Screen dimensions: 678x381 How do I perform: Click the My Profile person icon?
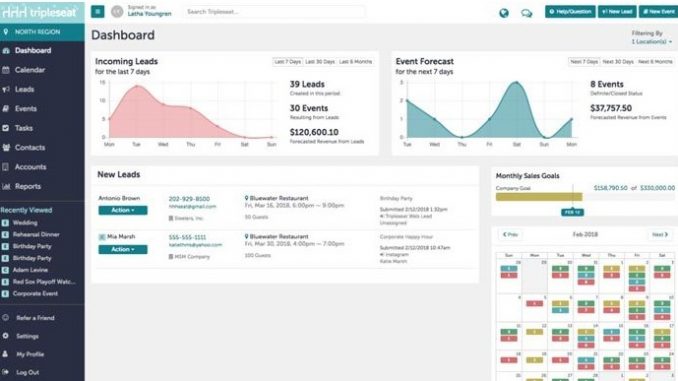pos(5,354)
